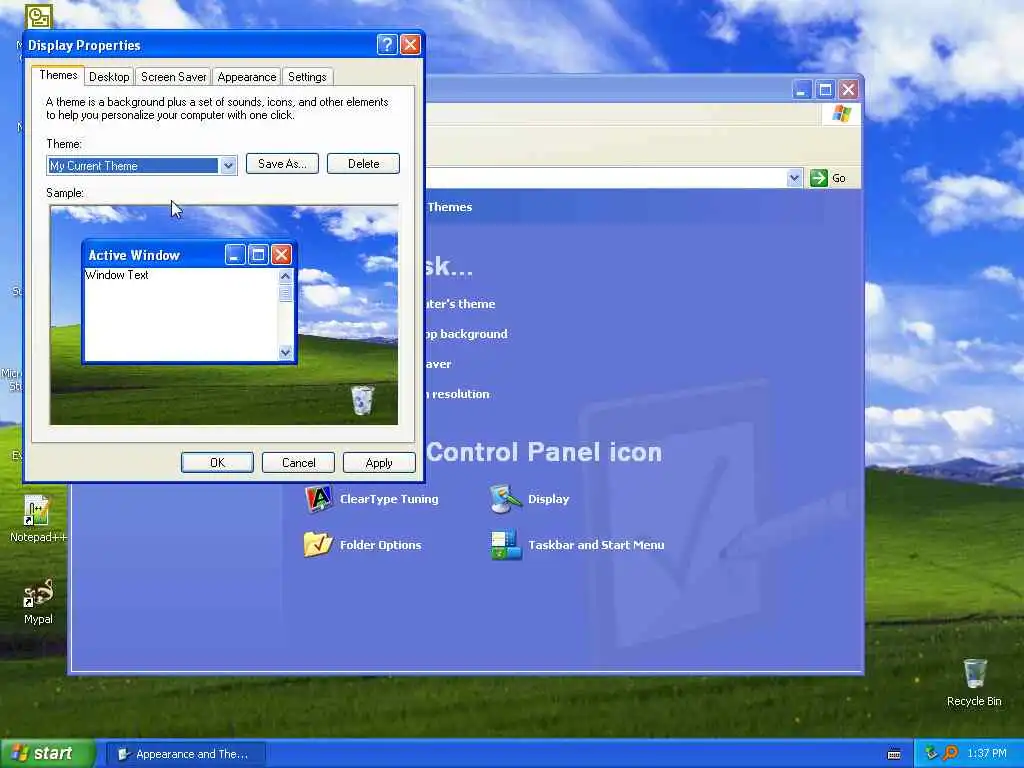Click the Save As... button
Image resolution: width=1024 pixels, height=768 pixels.
point(282,163)
